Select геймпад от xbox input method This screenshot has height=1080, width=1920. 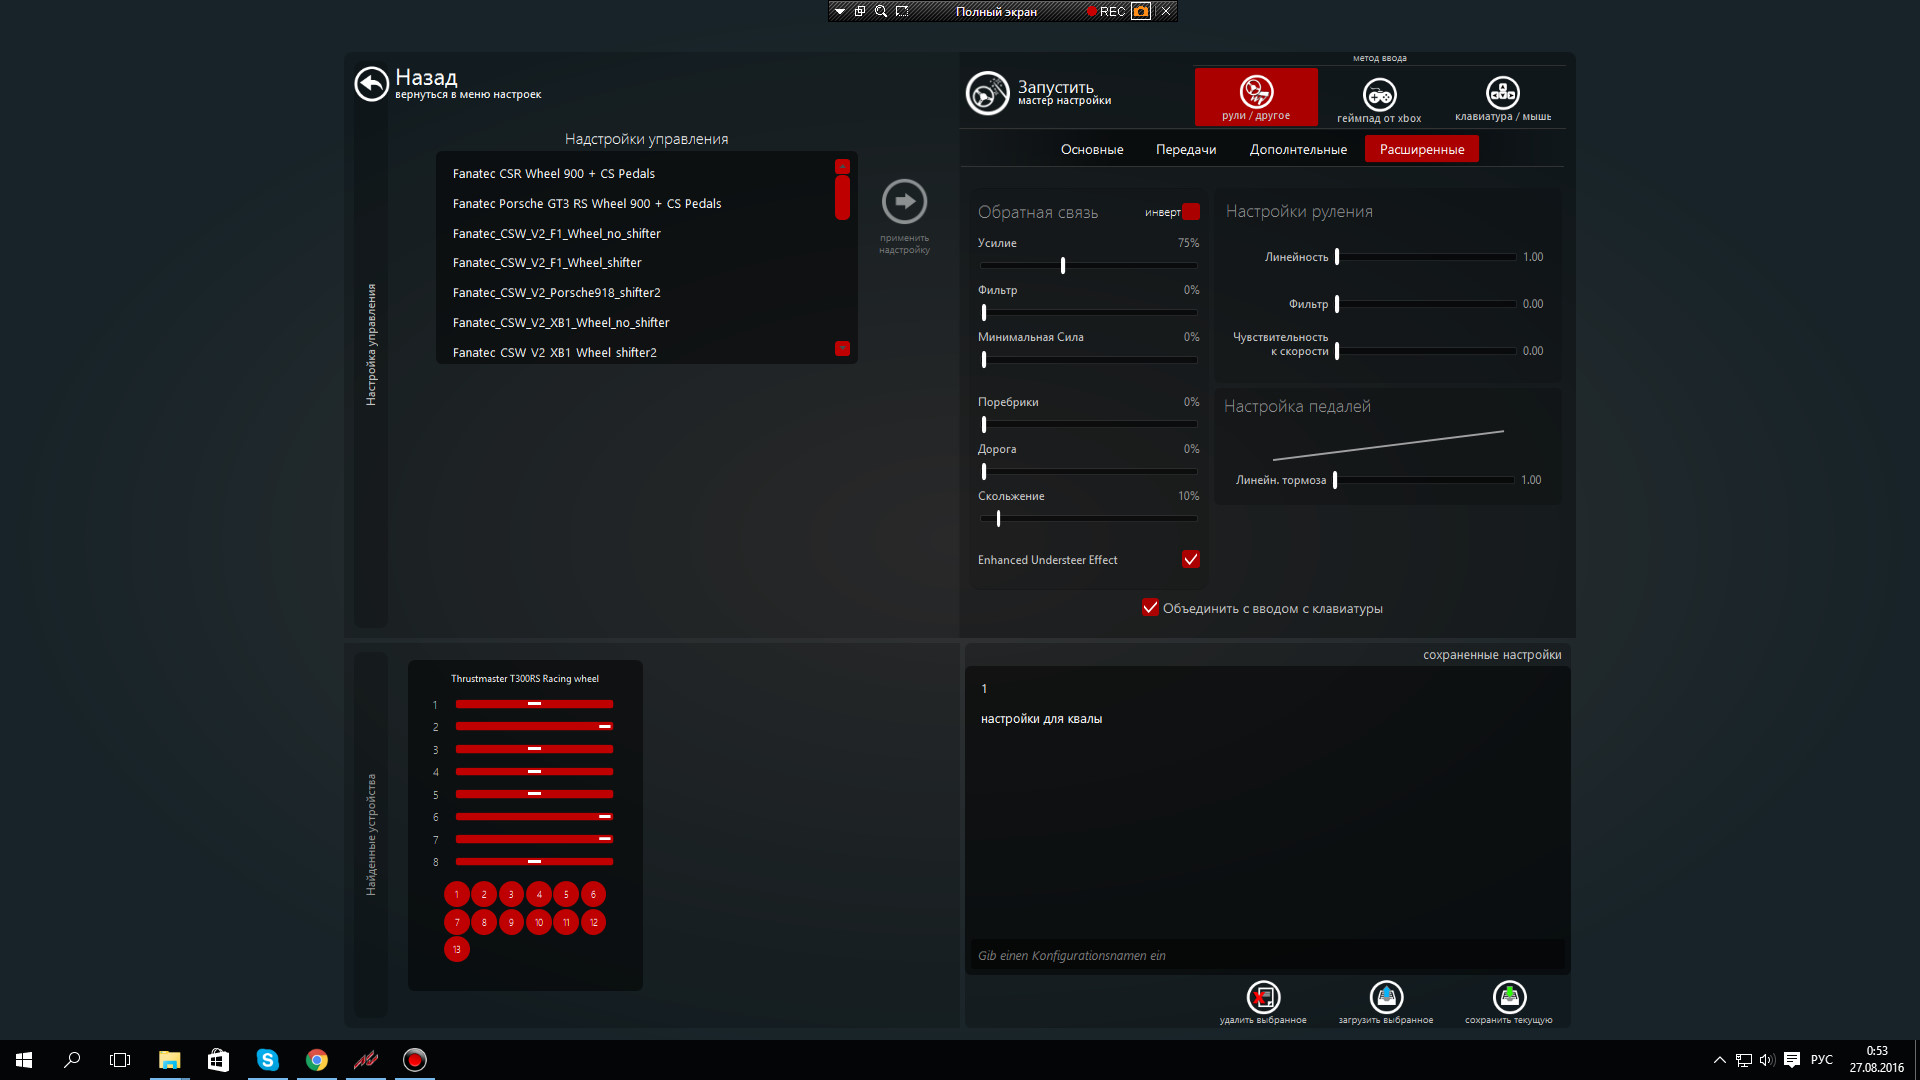(1379, 96)
